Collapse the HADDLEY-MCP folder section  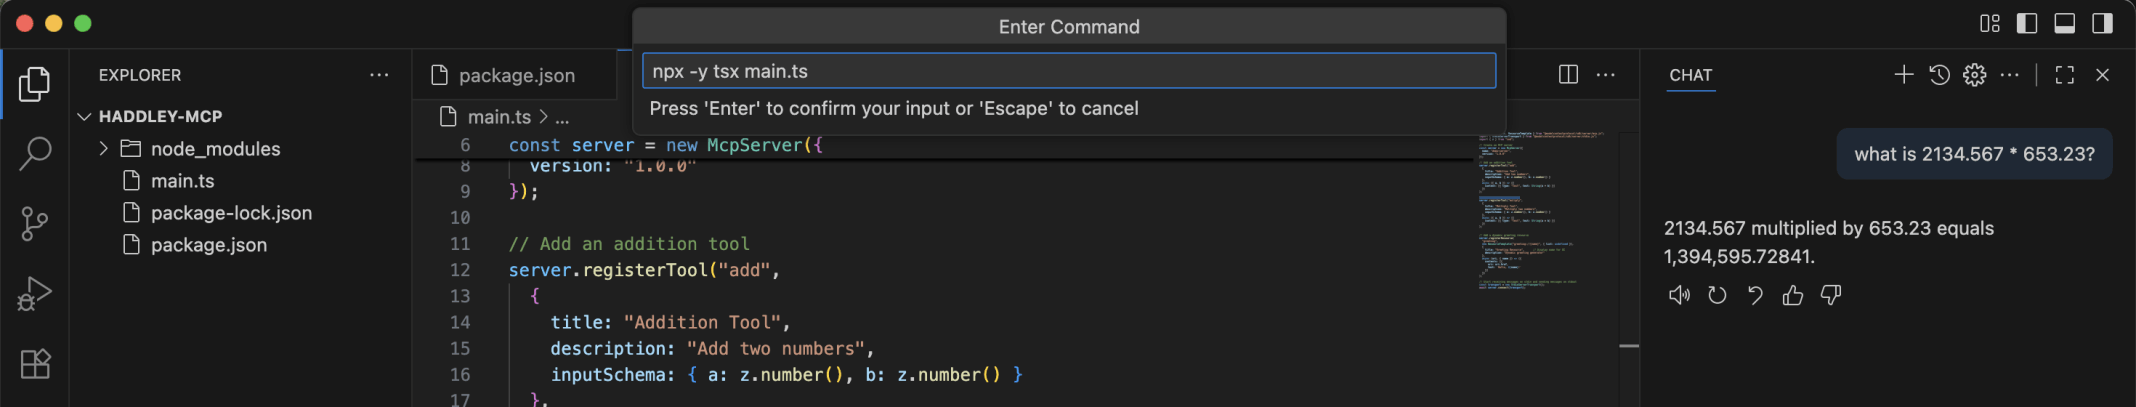[85, 117]
